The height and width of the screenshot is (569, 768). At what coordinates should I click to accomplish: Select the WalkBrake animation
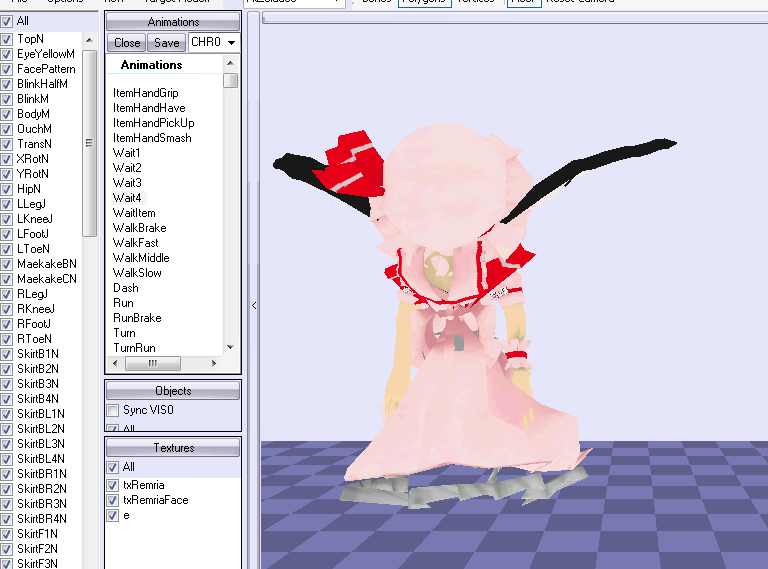click(140, 228)
